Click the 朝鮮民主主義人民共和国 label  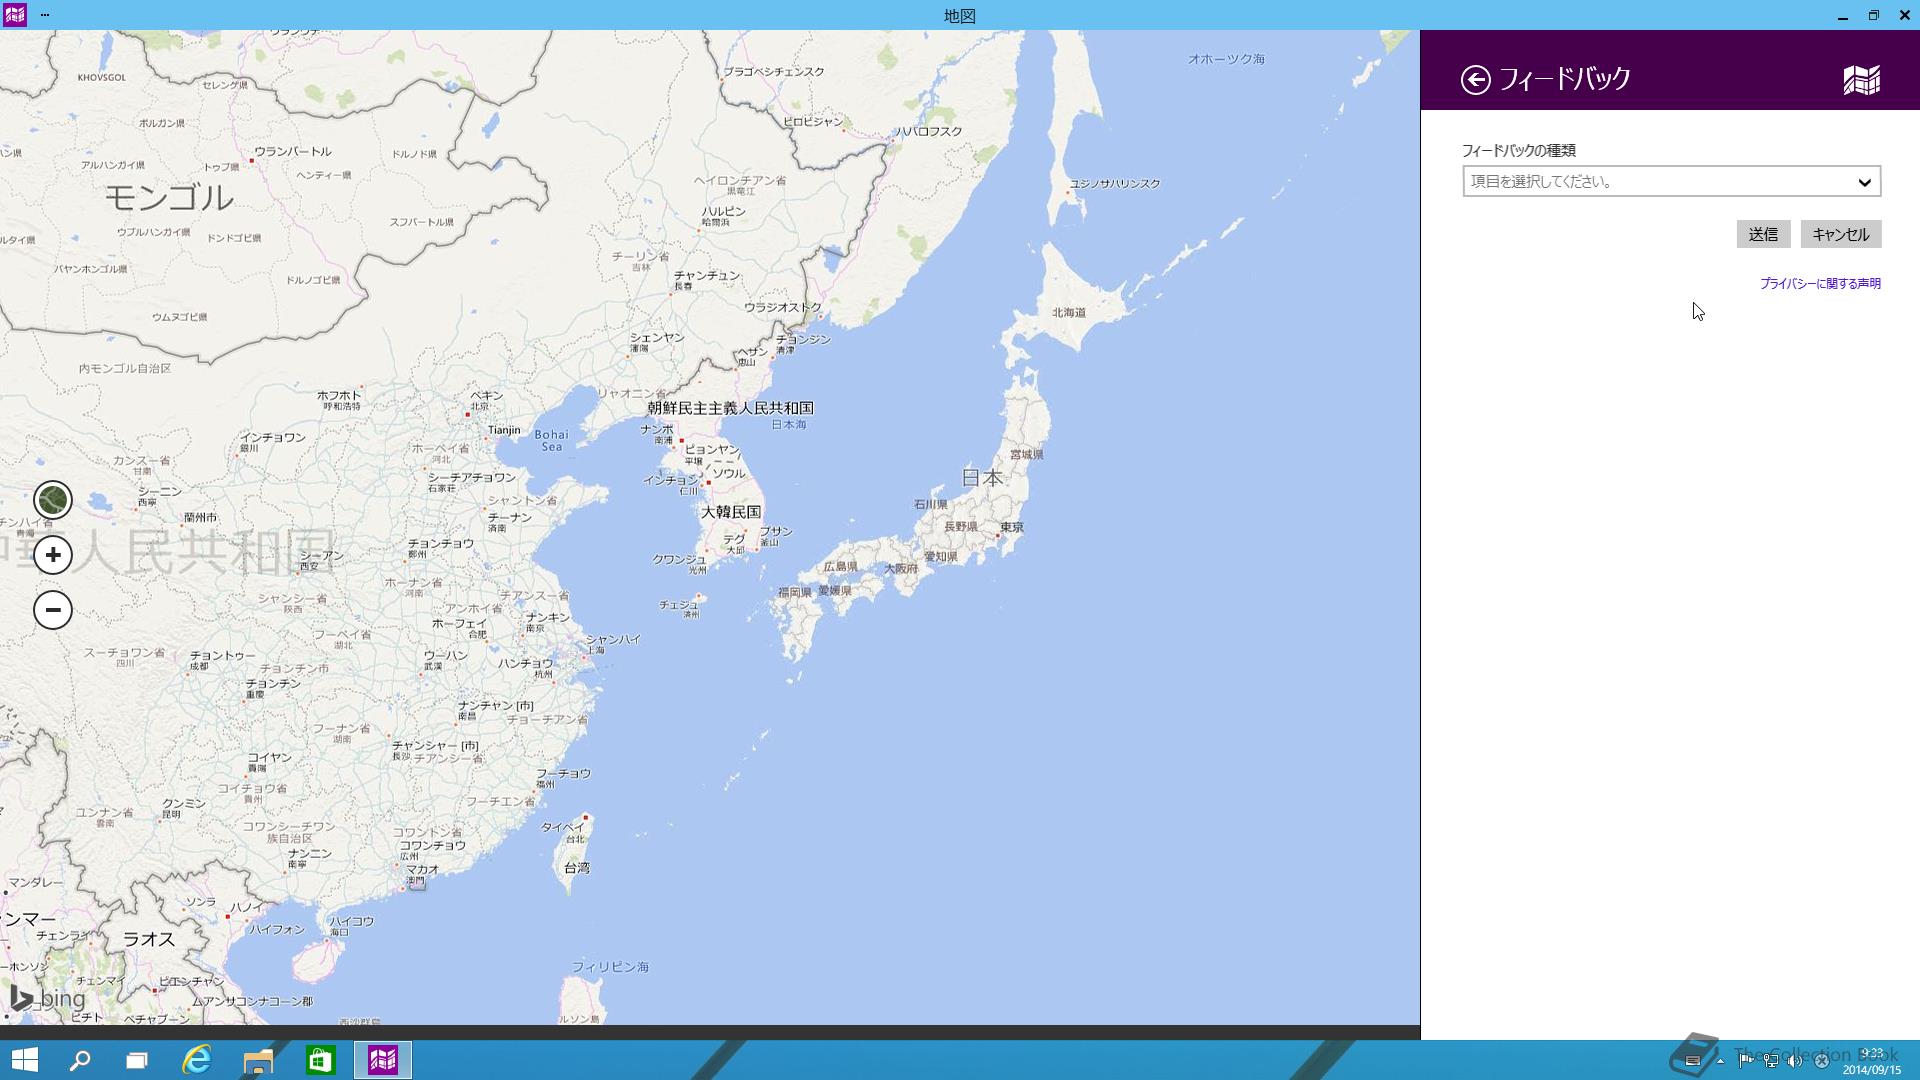pos(730,408)
